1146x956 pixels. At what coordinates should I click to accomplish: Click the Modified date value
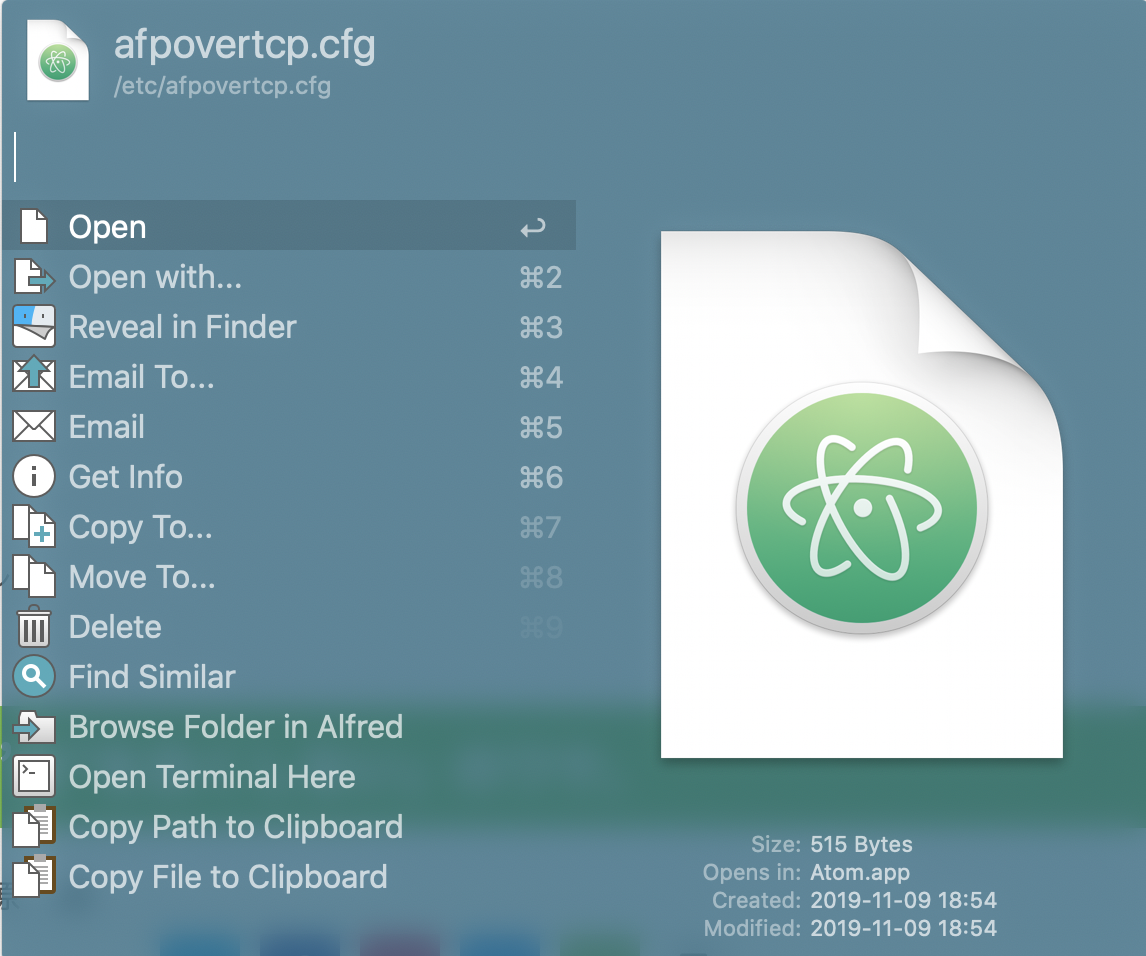point(903,927)
